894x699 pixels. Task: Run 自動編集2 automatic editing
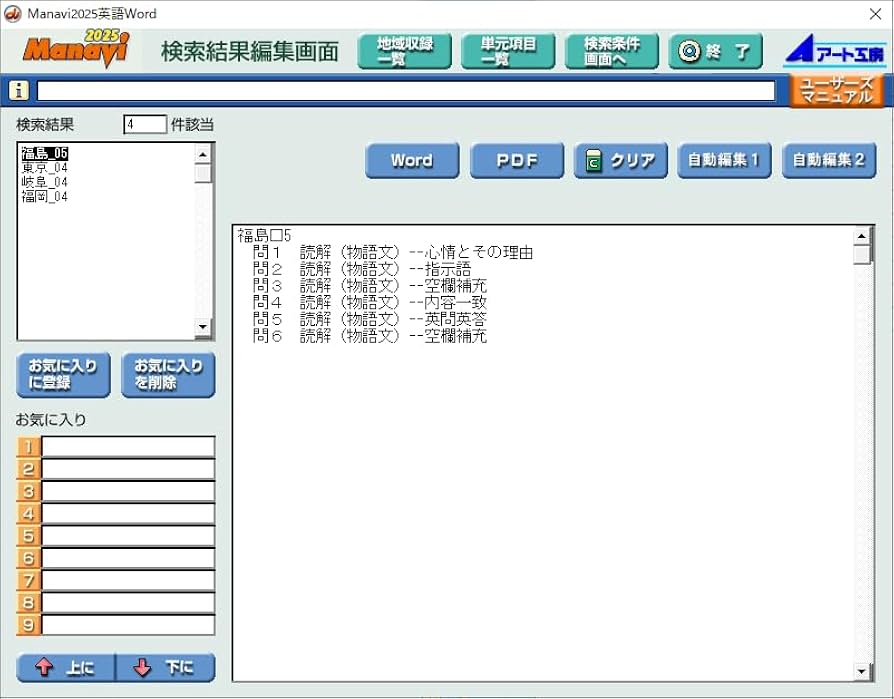point(828,160)
